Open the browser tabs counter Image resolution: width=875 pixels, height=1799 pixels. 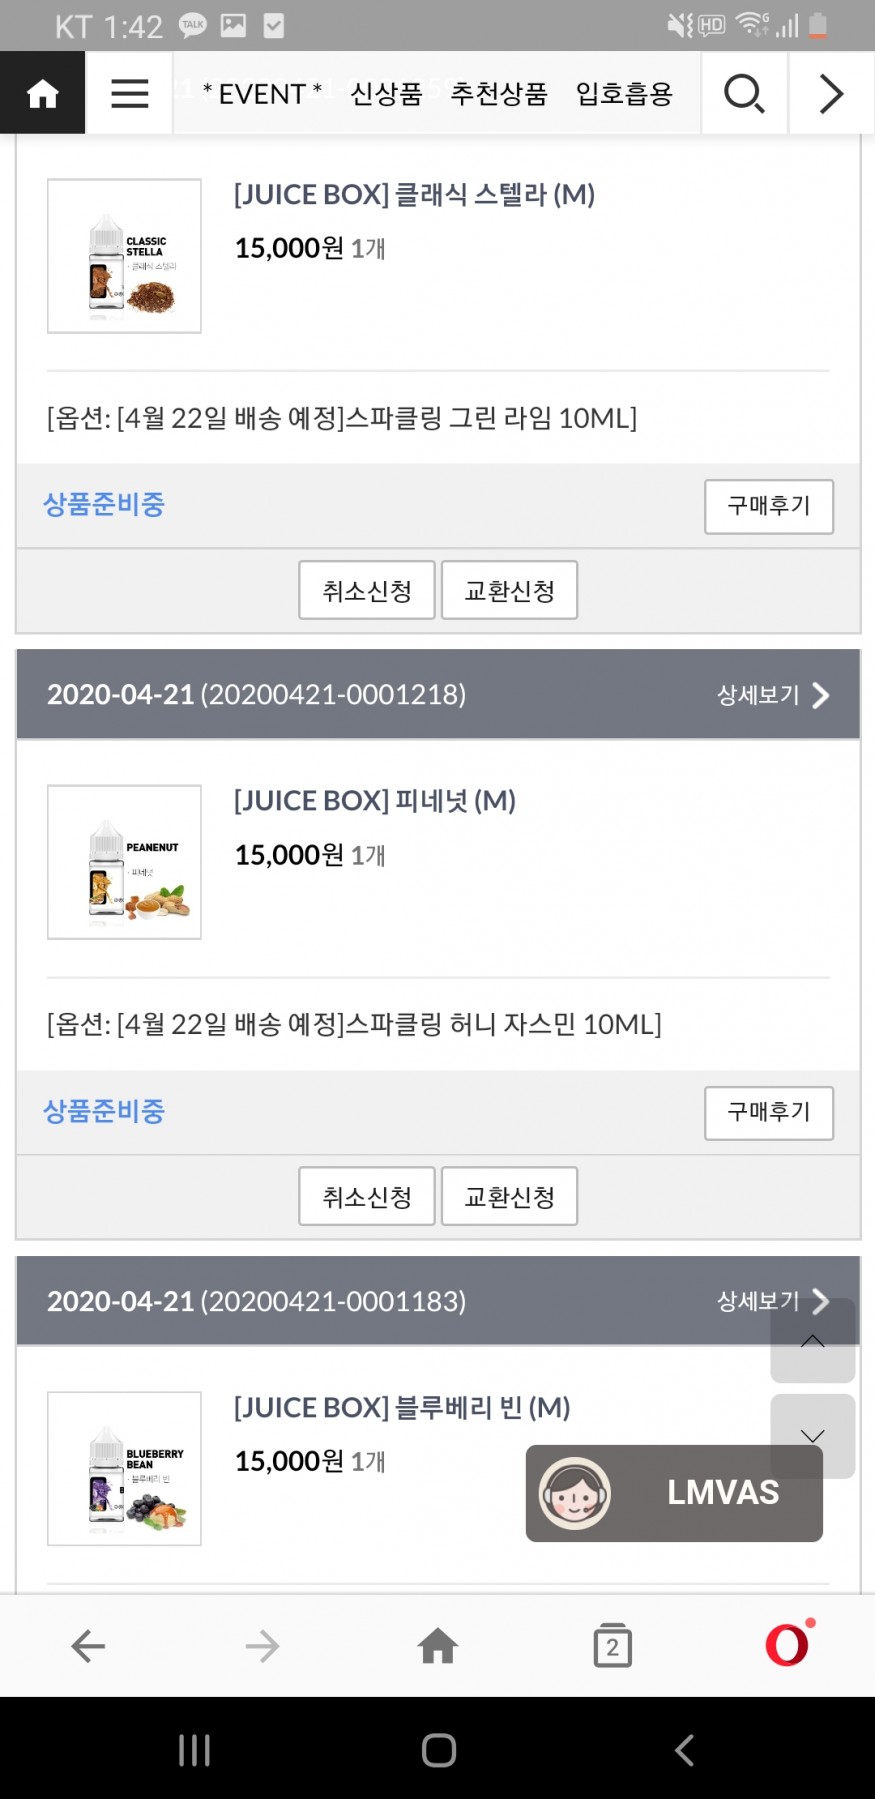pyautogui.click(x=612, y=1646)
